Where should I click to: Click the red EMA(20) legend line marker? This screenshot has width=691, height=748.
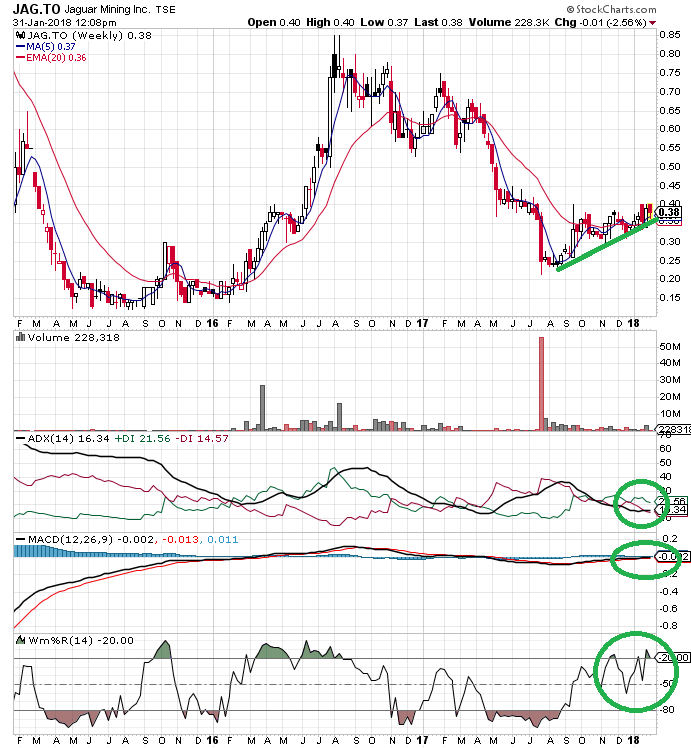pyautogui.click(x=21, y=58)
